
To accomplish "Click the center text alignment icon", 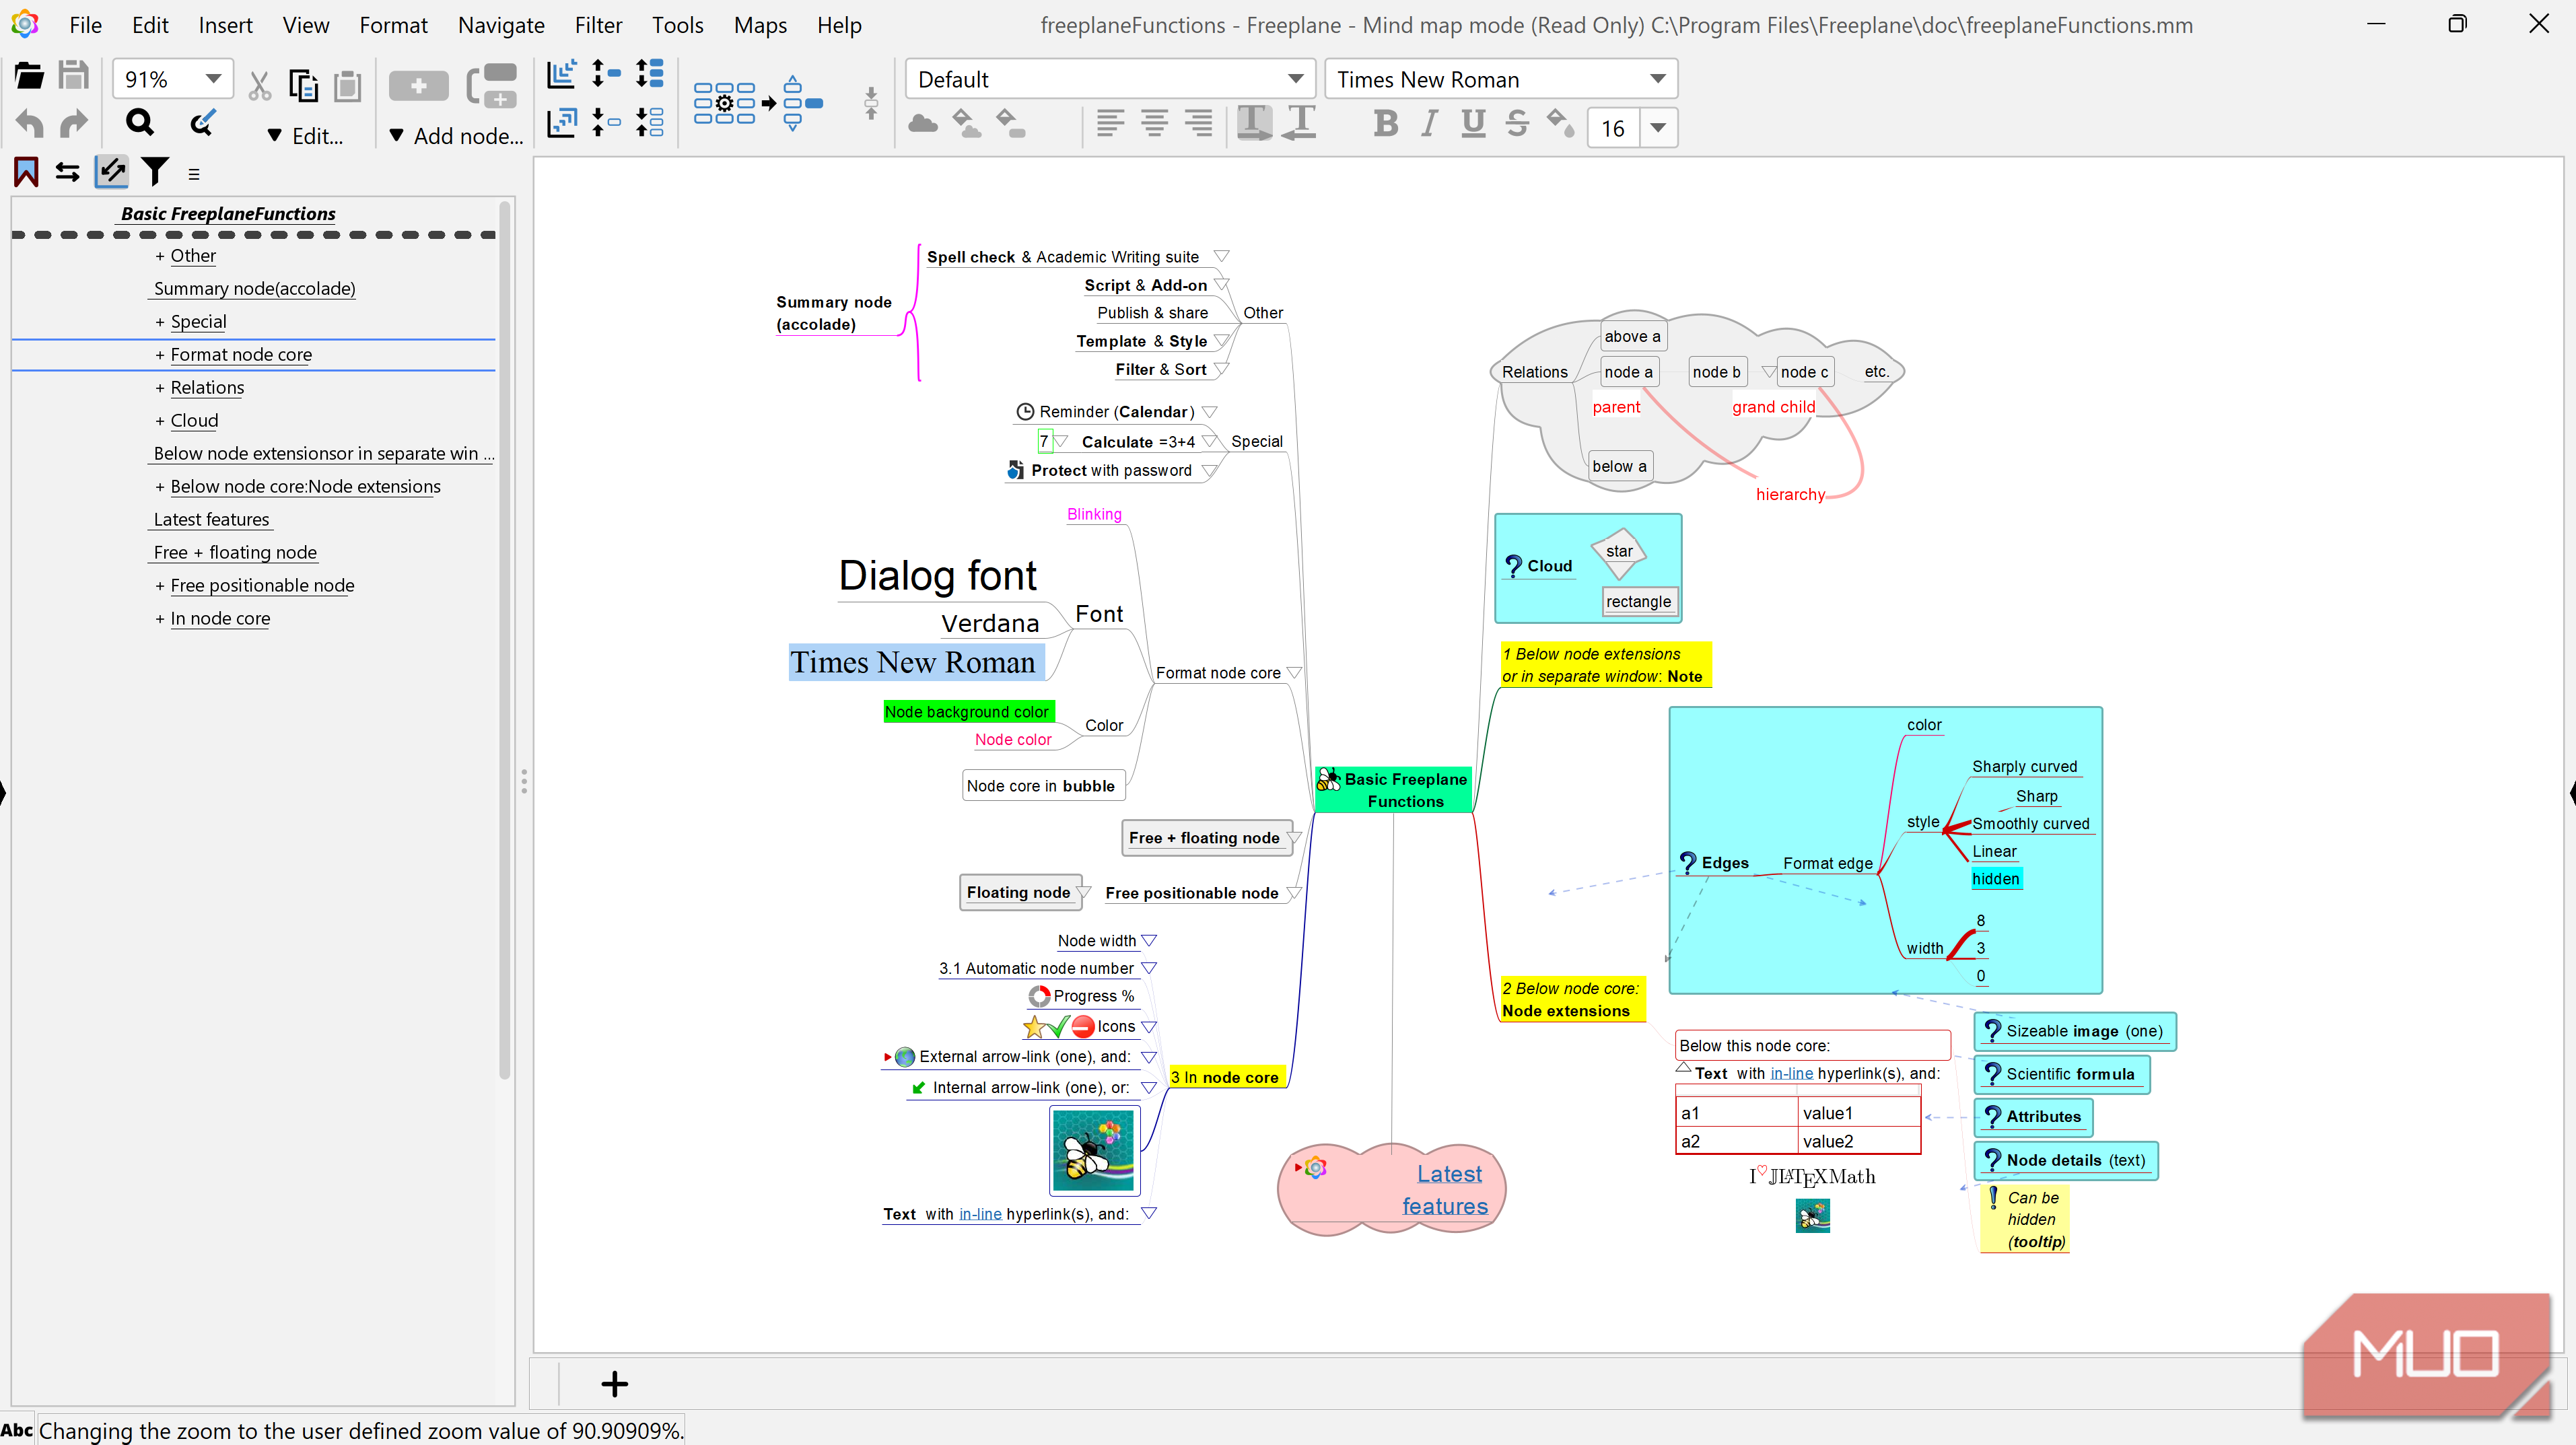I will [1154, 124].
